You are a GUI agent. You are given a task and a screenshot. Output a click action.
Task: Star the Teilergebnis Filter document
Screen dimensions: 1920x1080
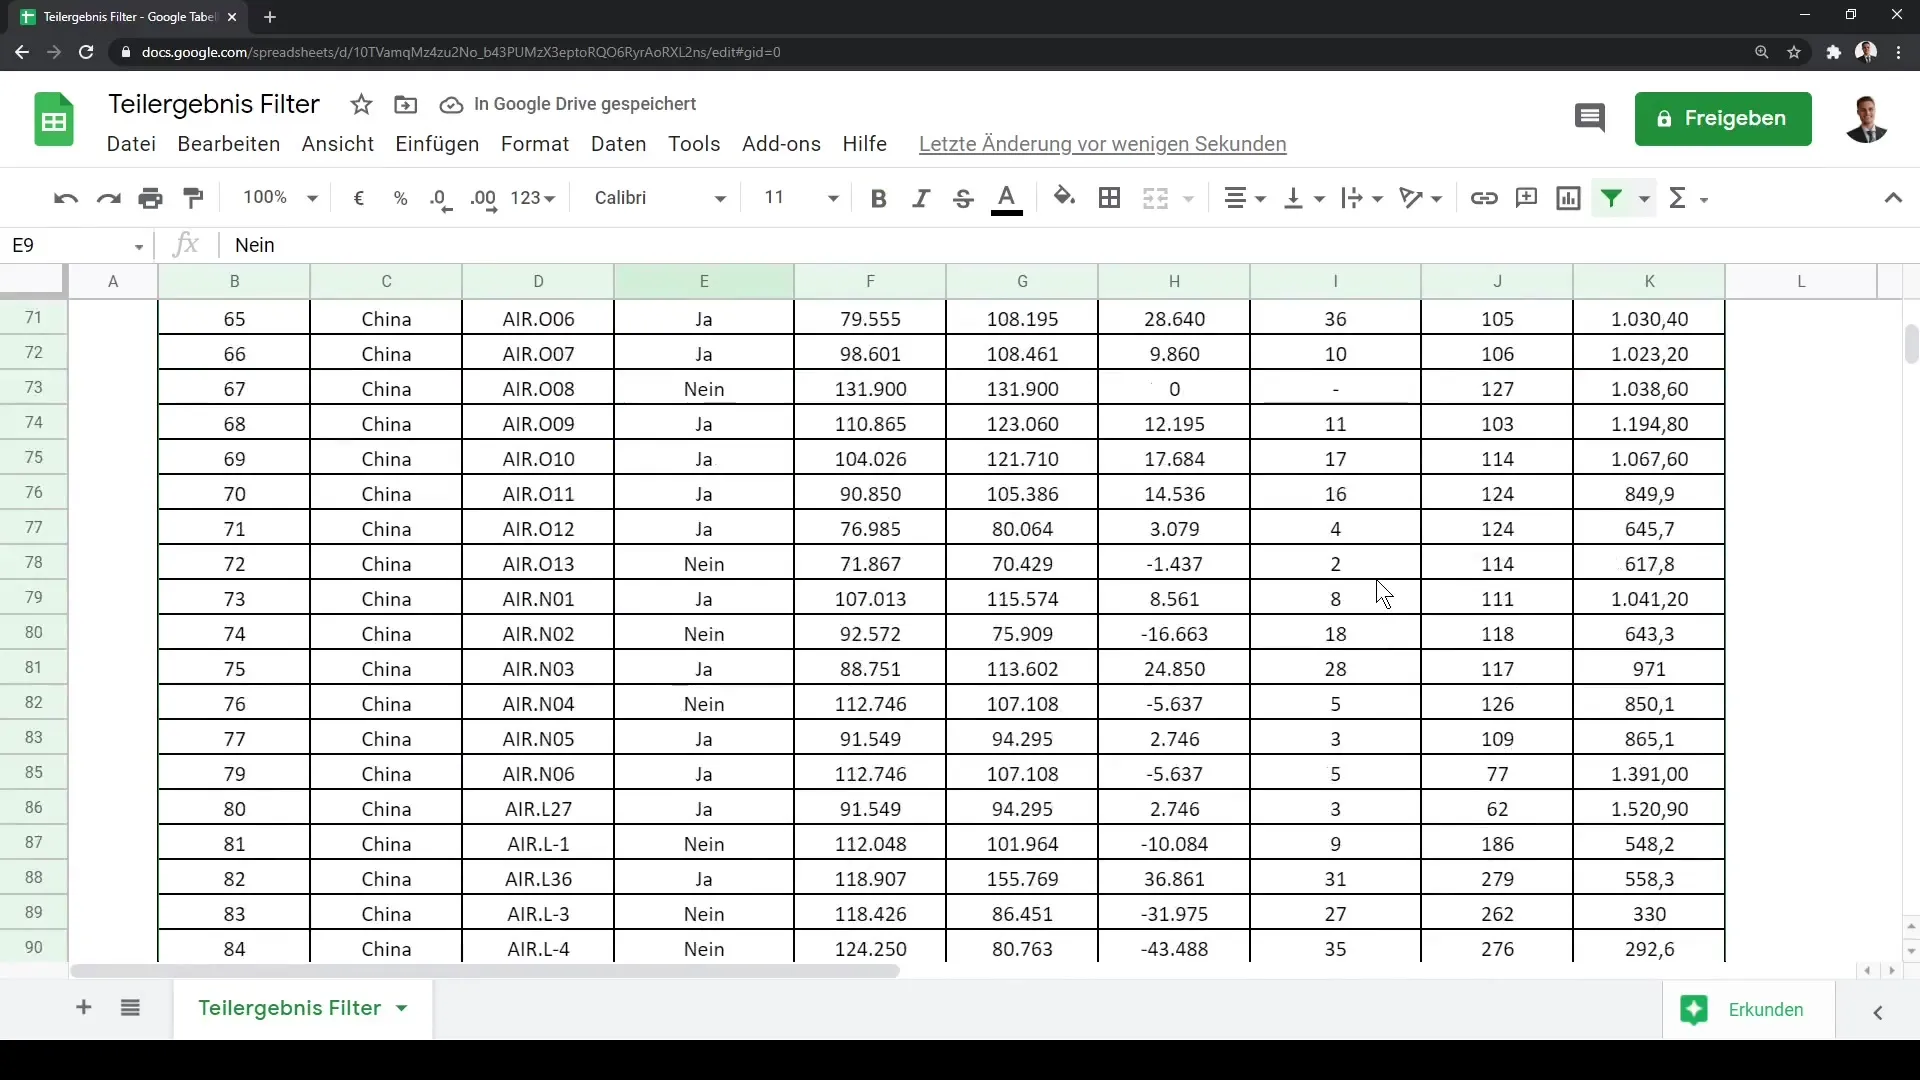click(361, 104)
